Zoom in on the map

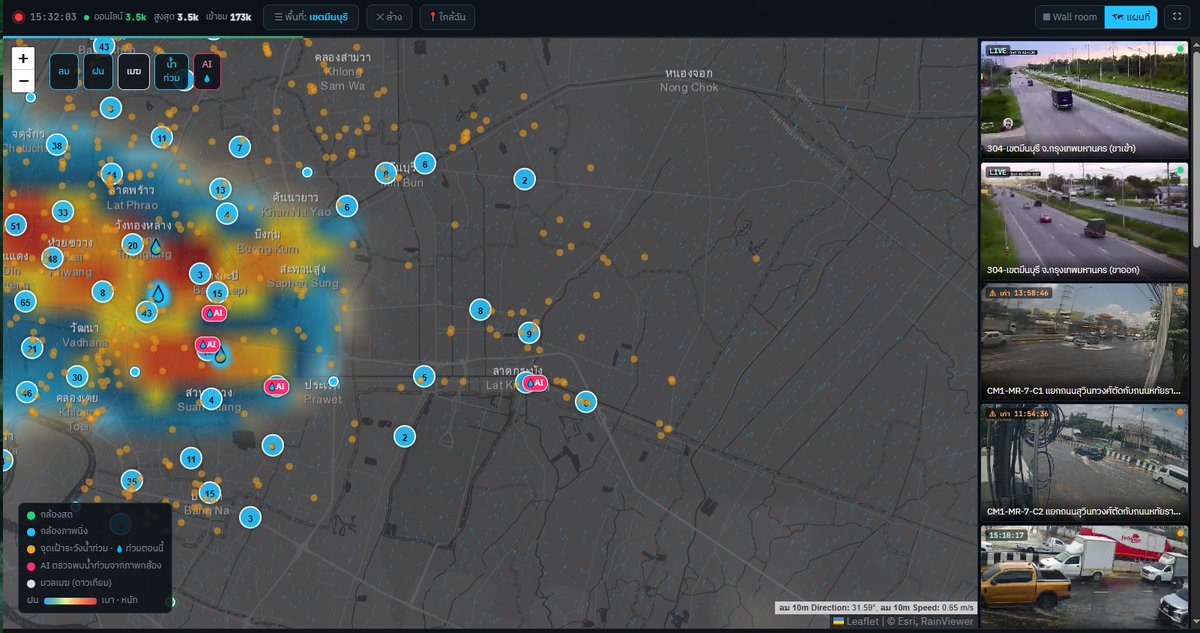23,59
